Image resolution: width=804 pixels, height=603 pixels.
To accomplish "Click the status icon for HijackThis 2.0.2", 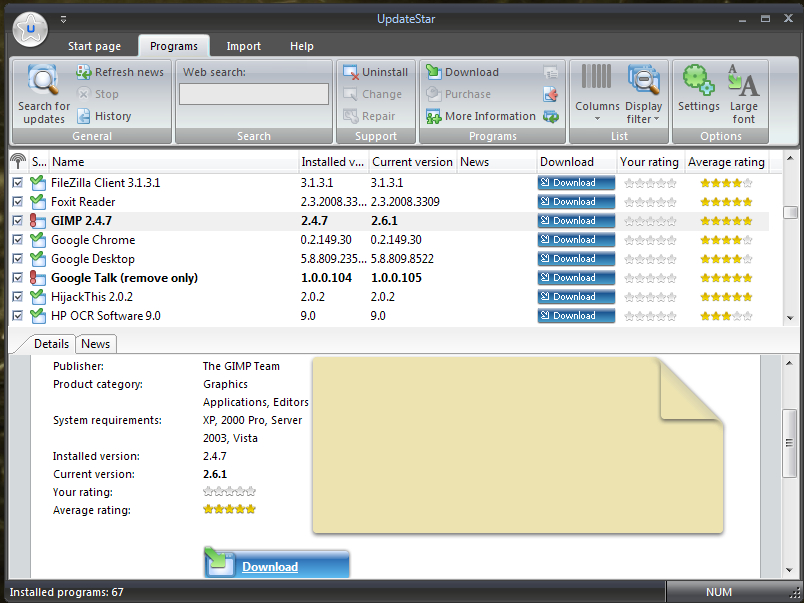I will click(37, 296).
